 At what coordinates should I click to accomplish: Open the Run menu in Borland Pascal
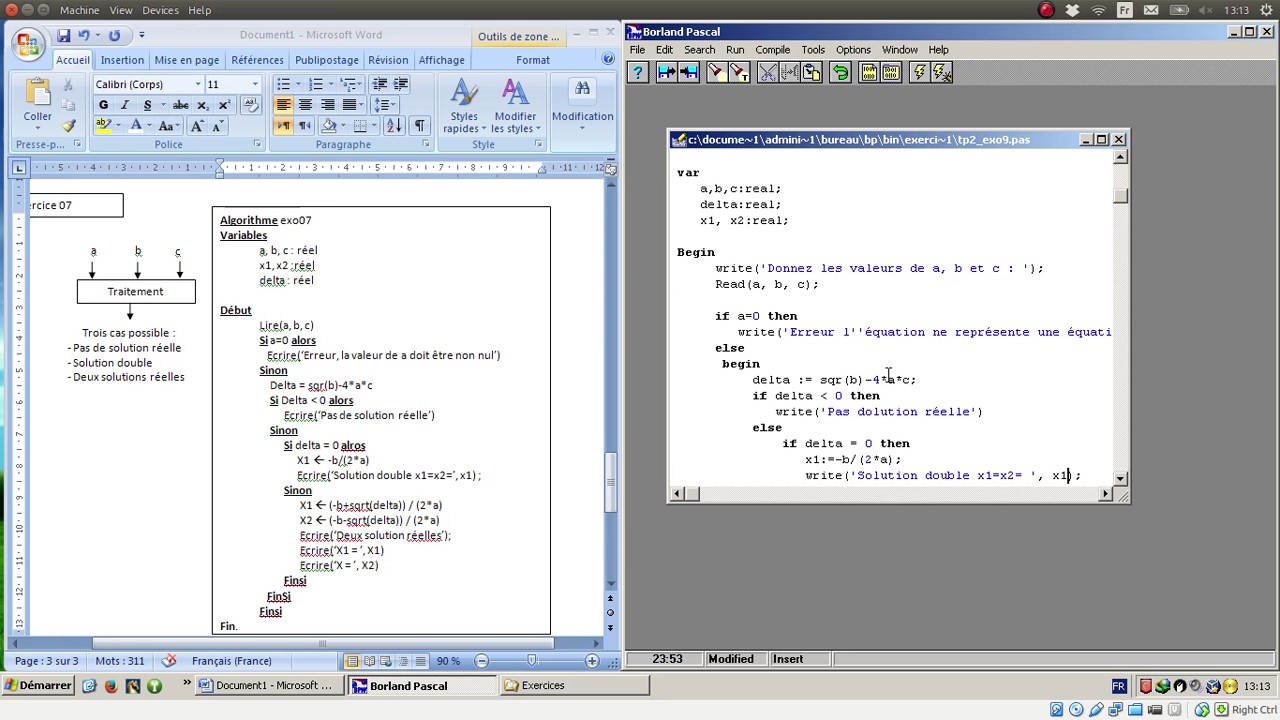point(735,49)
